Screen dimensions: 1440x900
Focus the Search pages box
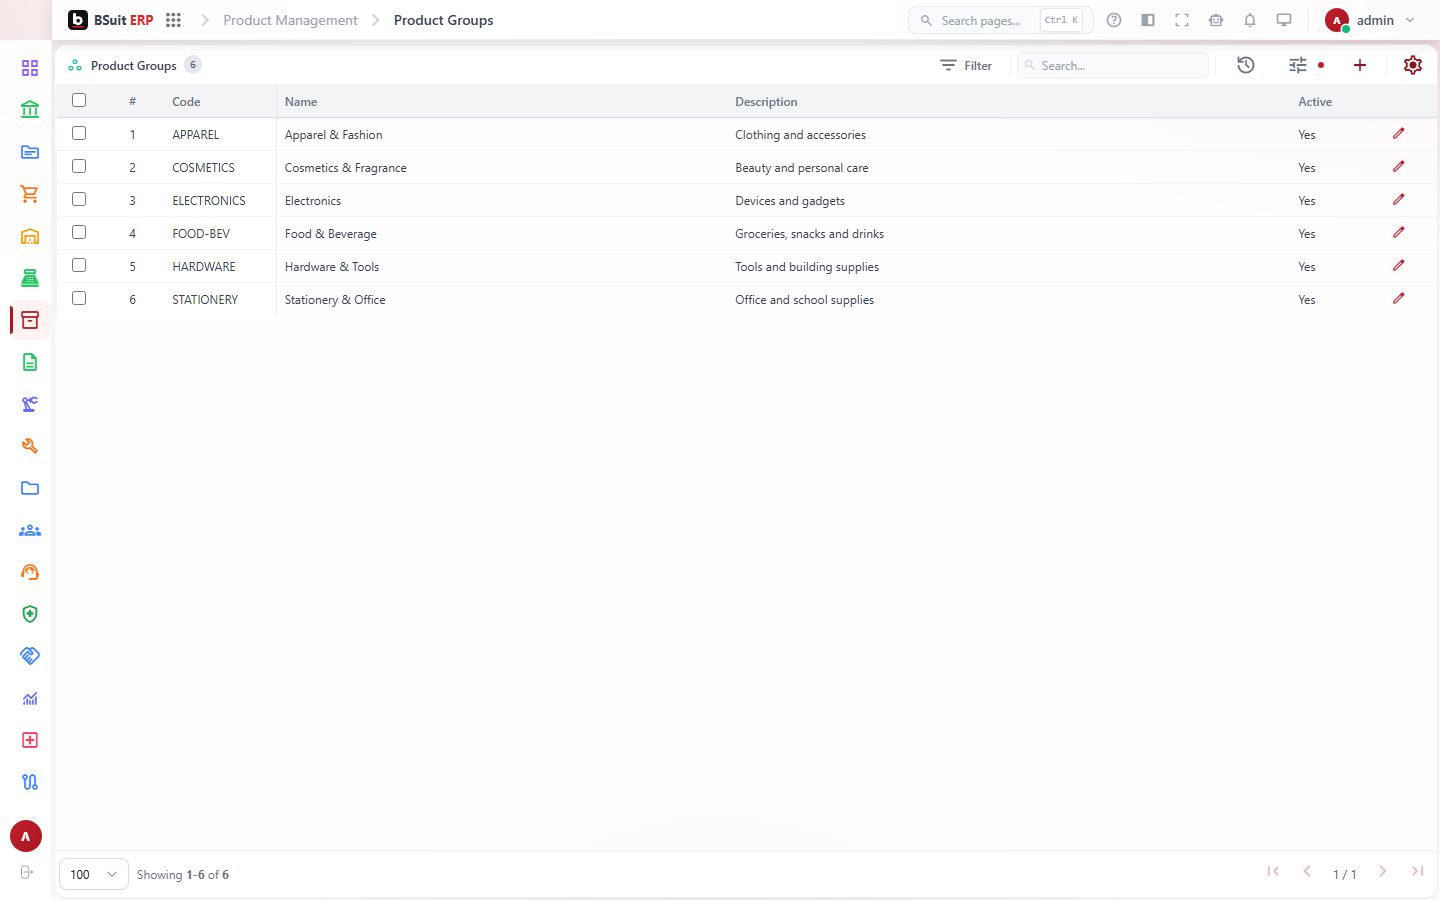click(x=1000, y=20)
